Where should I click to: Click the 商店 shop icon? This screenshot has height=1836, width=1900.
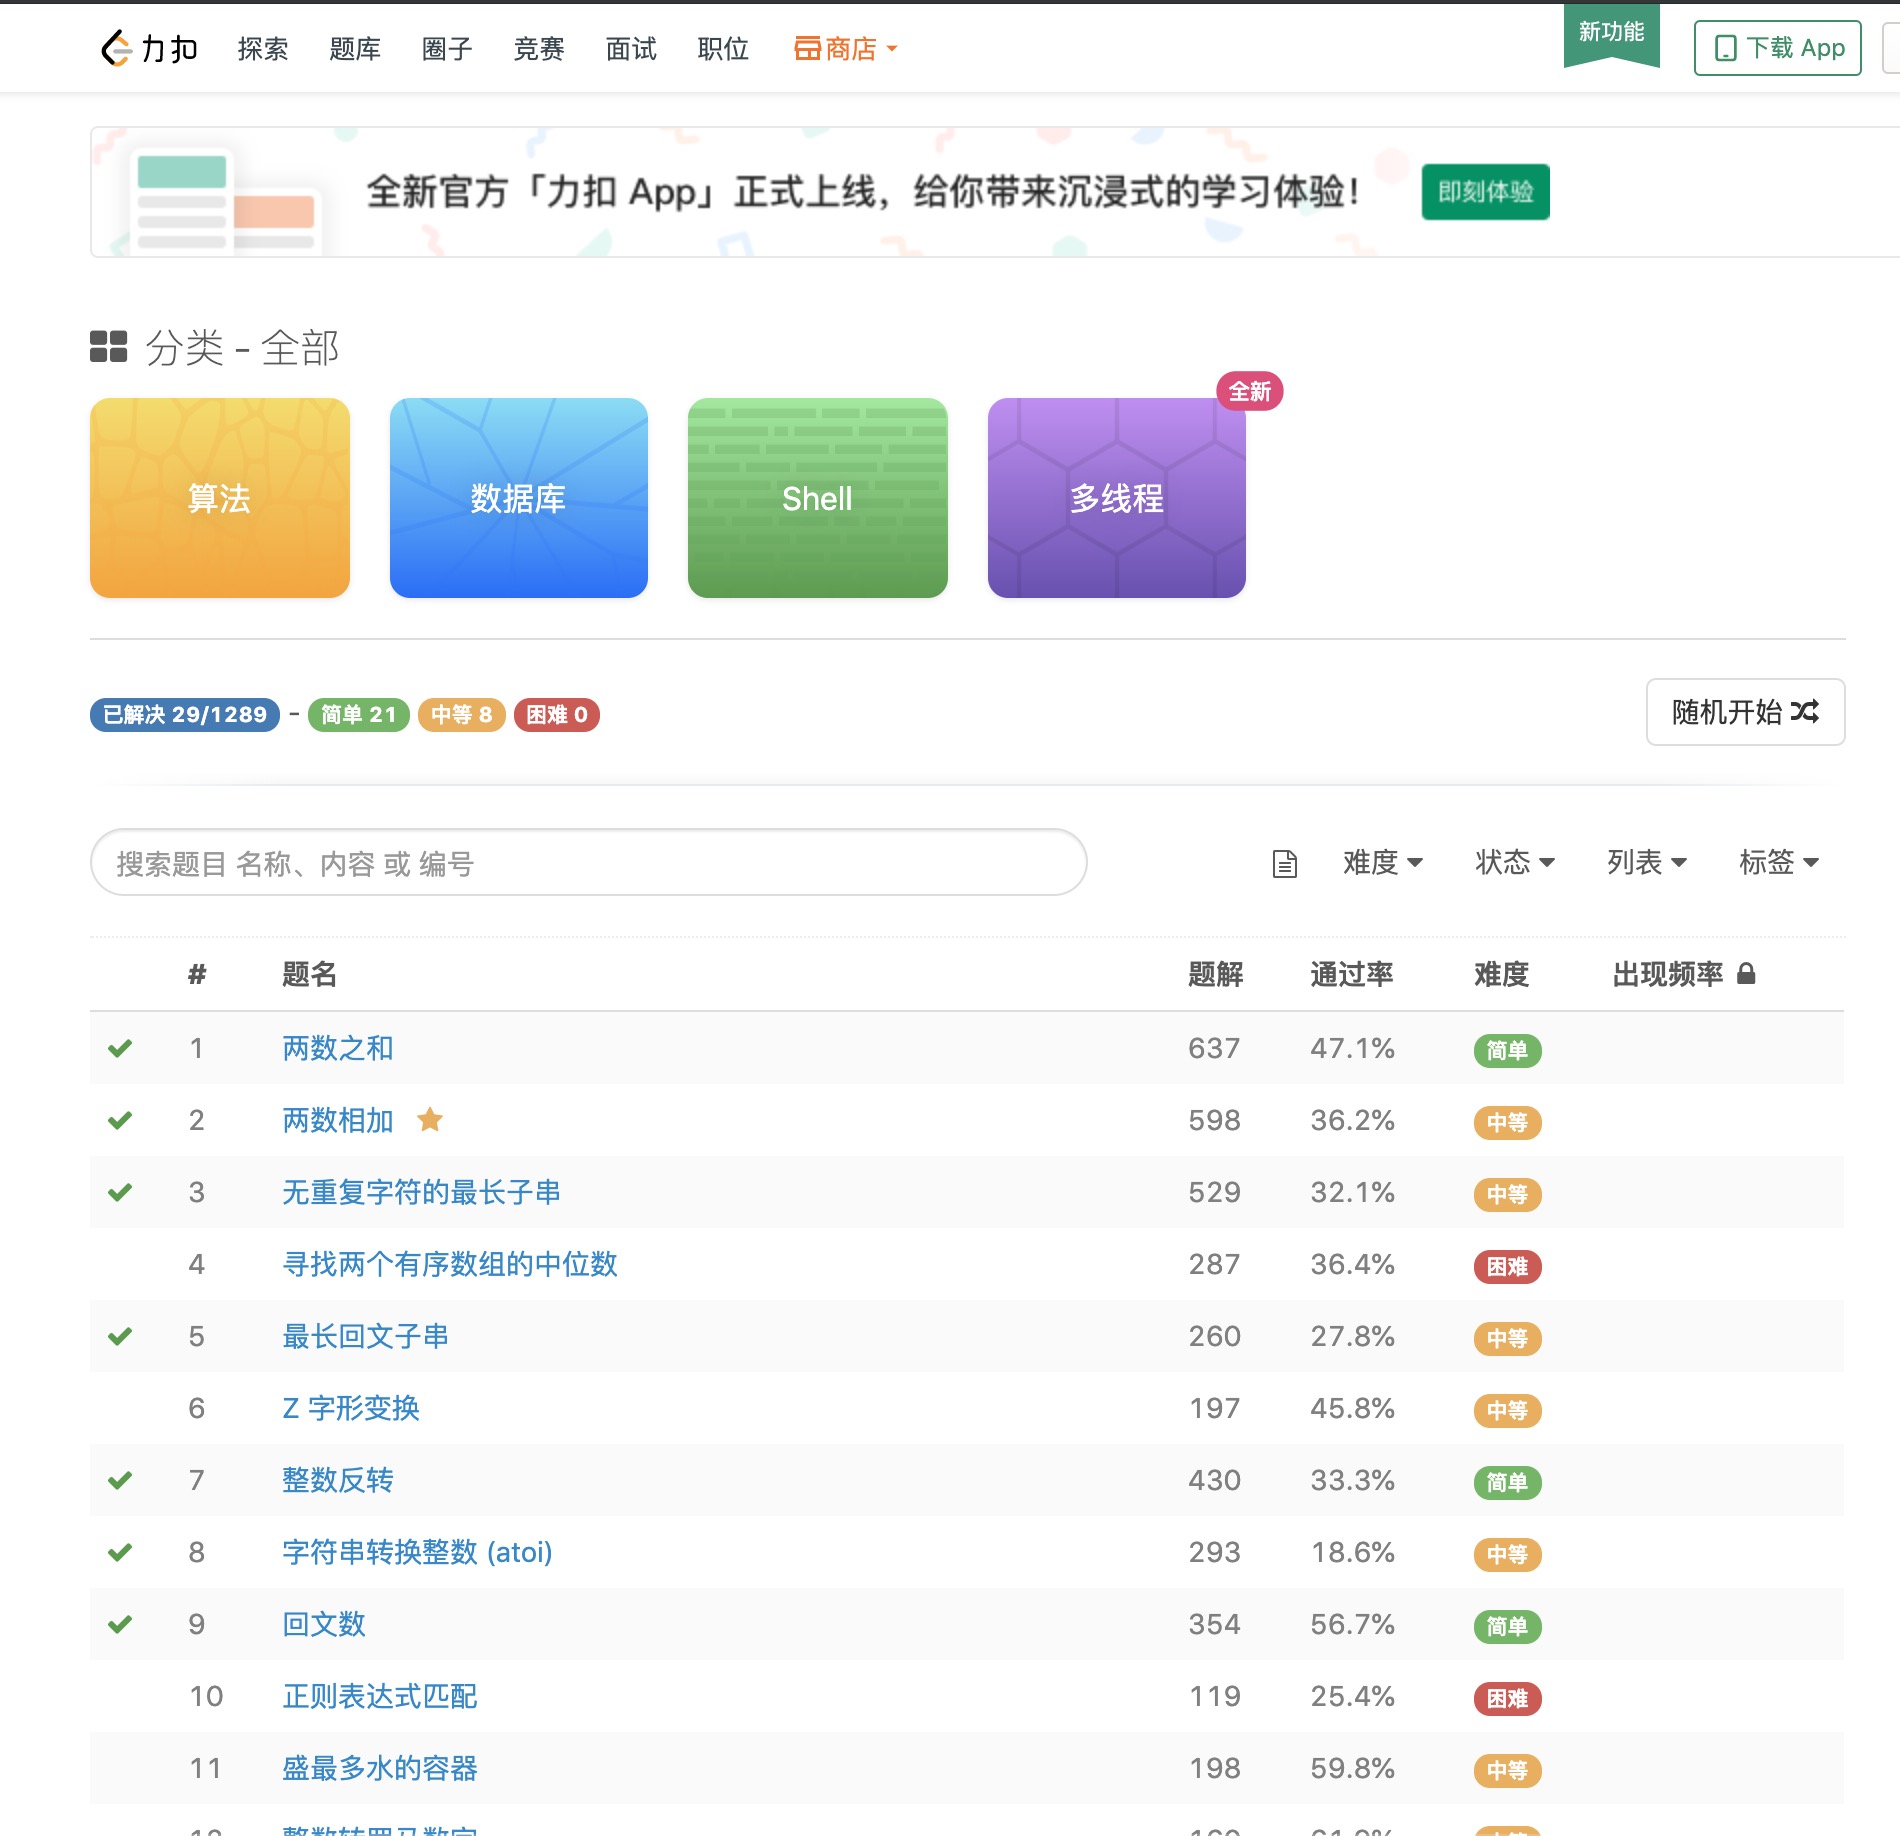coord(807,48)
